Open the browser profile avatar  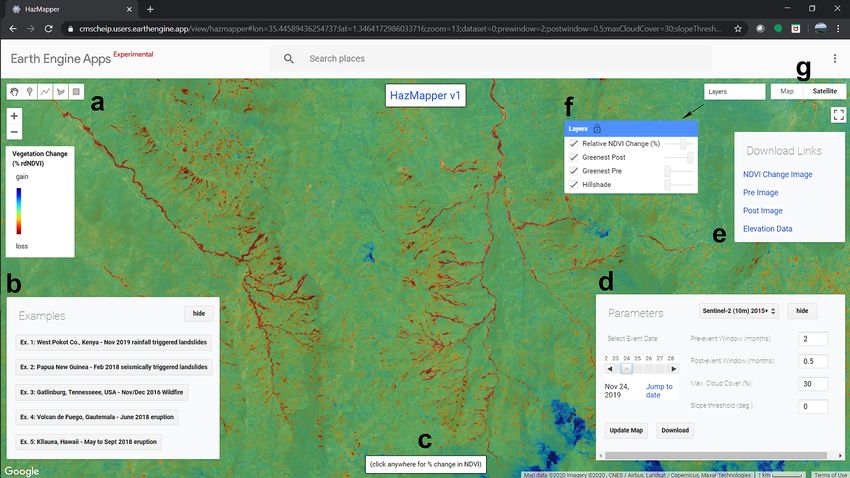click(x=820, y=29)
